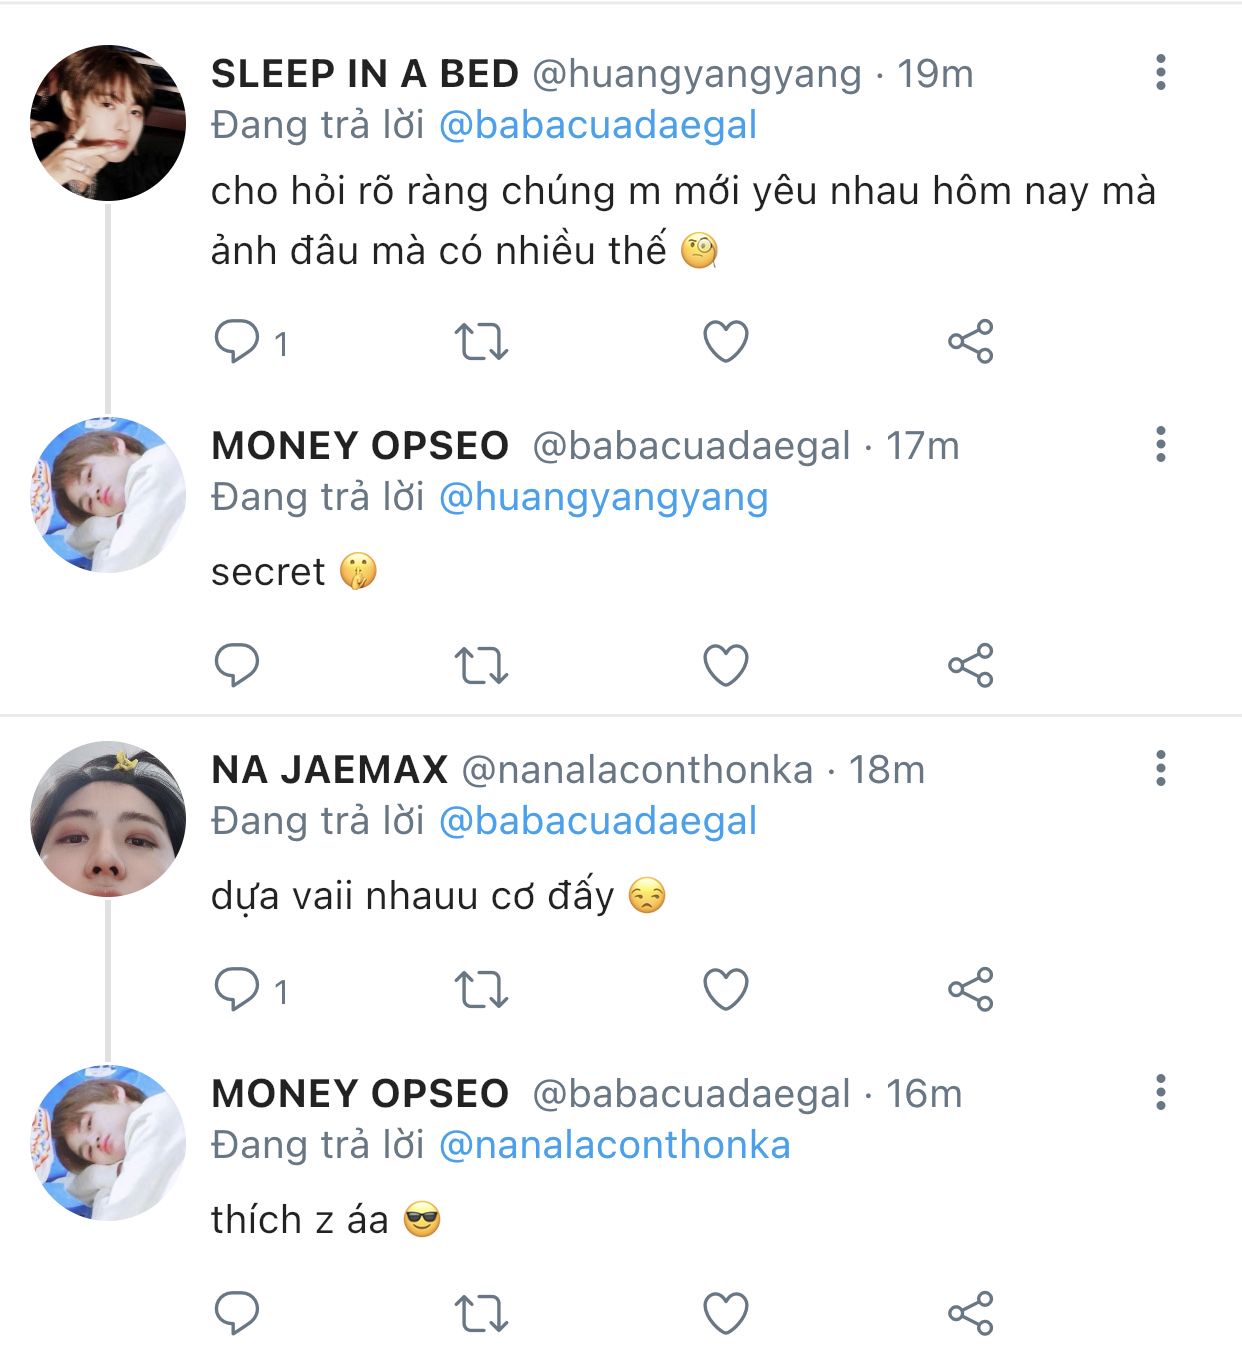
Task: Open NA JAEMAX's avatar
Action: [108, 819]
